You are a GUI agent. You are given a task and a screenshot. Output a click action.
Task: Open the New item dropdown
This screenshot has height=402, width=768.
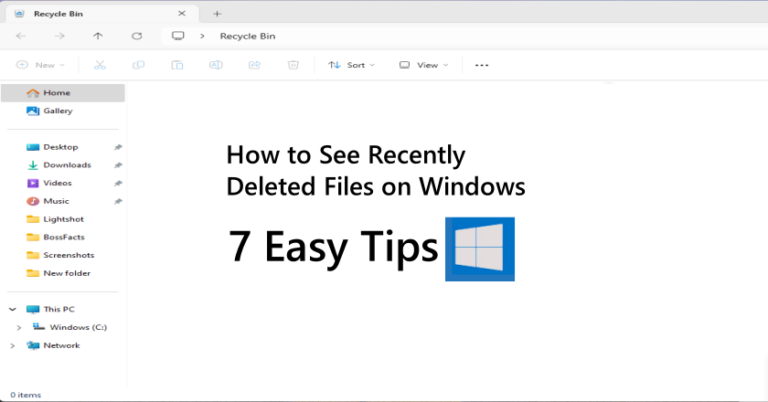coord(40,65)
